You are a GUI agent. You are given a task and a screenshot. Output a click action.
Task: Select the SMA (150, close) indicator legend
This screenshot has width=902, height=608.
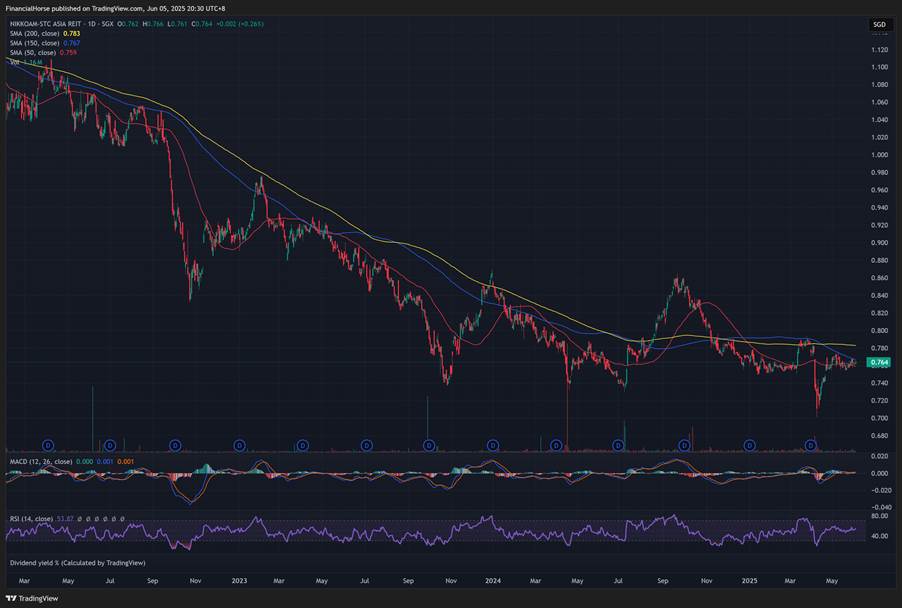click(x=35, y=43)
